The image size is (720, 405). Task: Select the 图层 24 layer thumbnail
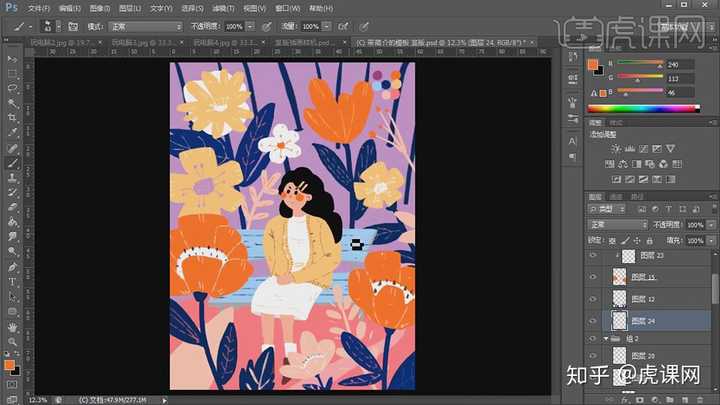pos(619,321)
